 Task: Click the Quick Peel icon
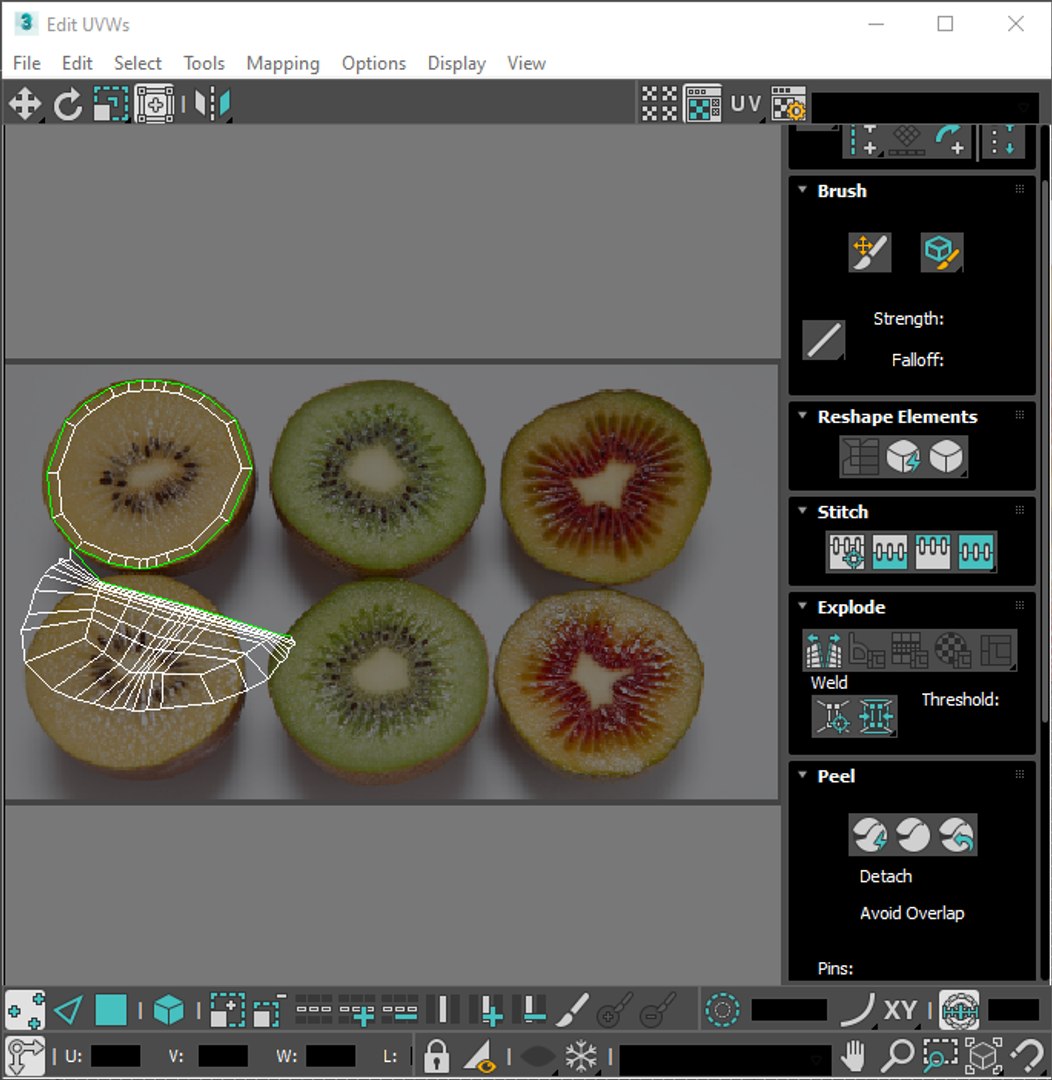click(869, 835)
